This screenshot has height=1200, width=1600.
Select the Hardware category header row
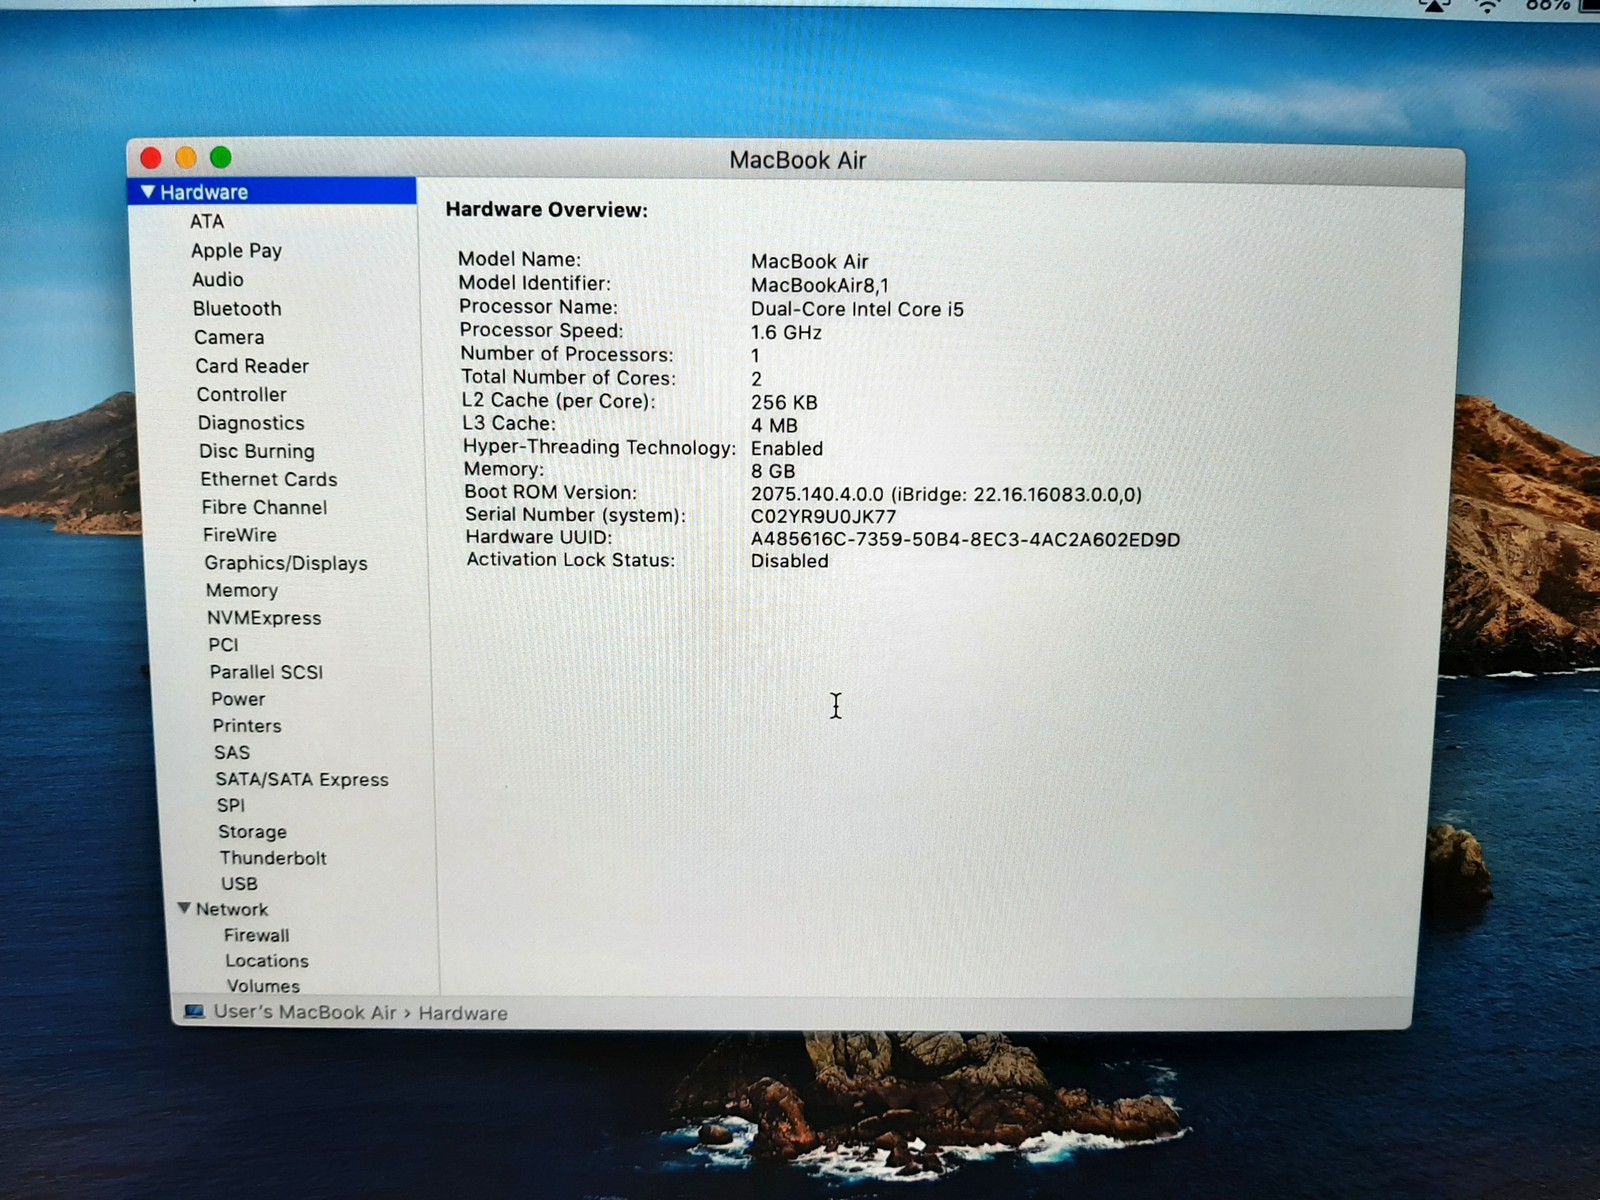pos(272,191)
